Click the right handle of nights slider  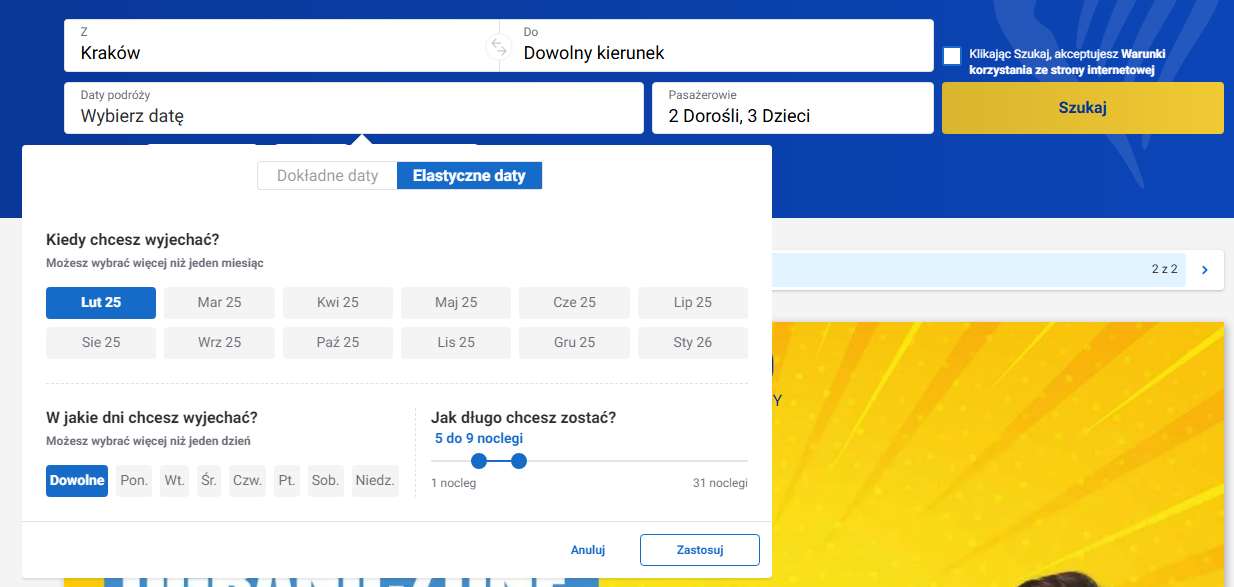pyautogui.click(x=518, y=461)
